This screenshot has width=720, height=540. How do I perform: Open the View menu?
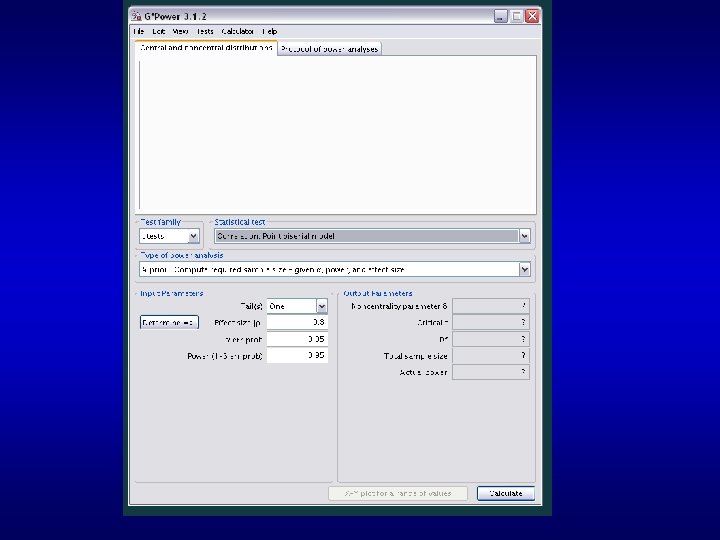click(x=180, y=31)
